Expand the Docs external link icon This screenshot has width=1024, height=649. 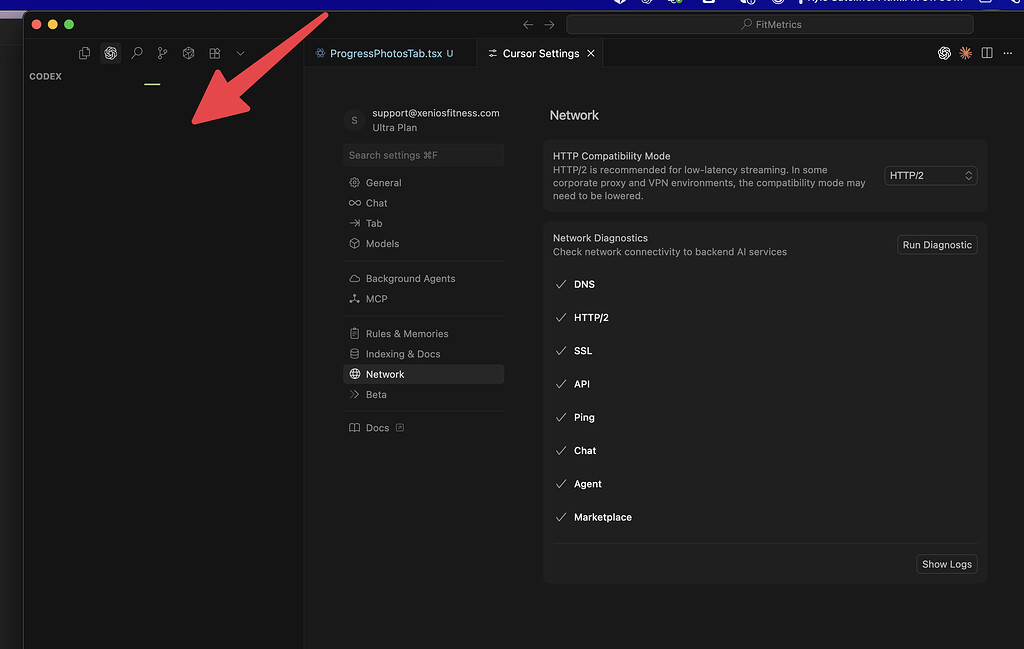coord(399,427)
